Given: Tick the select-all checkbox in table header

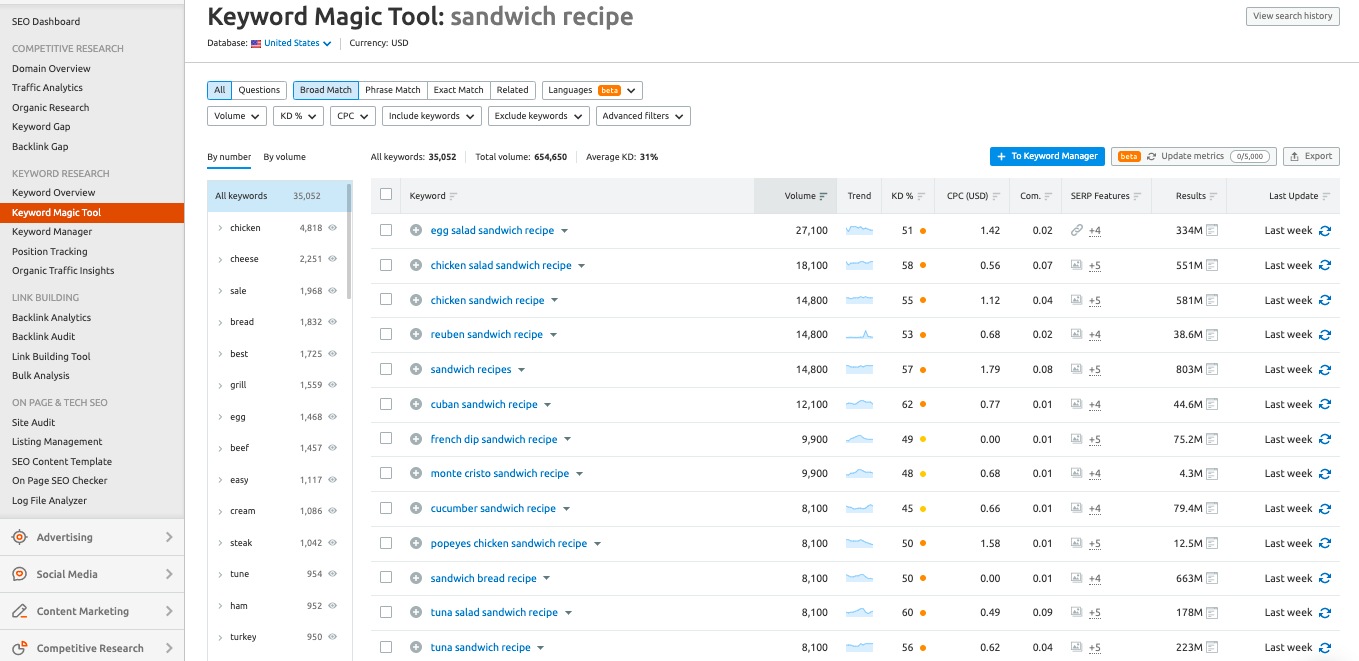Looking at the screenshot, I should pyautogui.click(x=386, y=195).
